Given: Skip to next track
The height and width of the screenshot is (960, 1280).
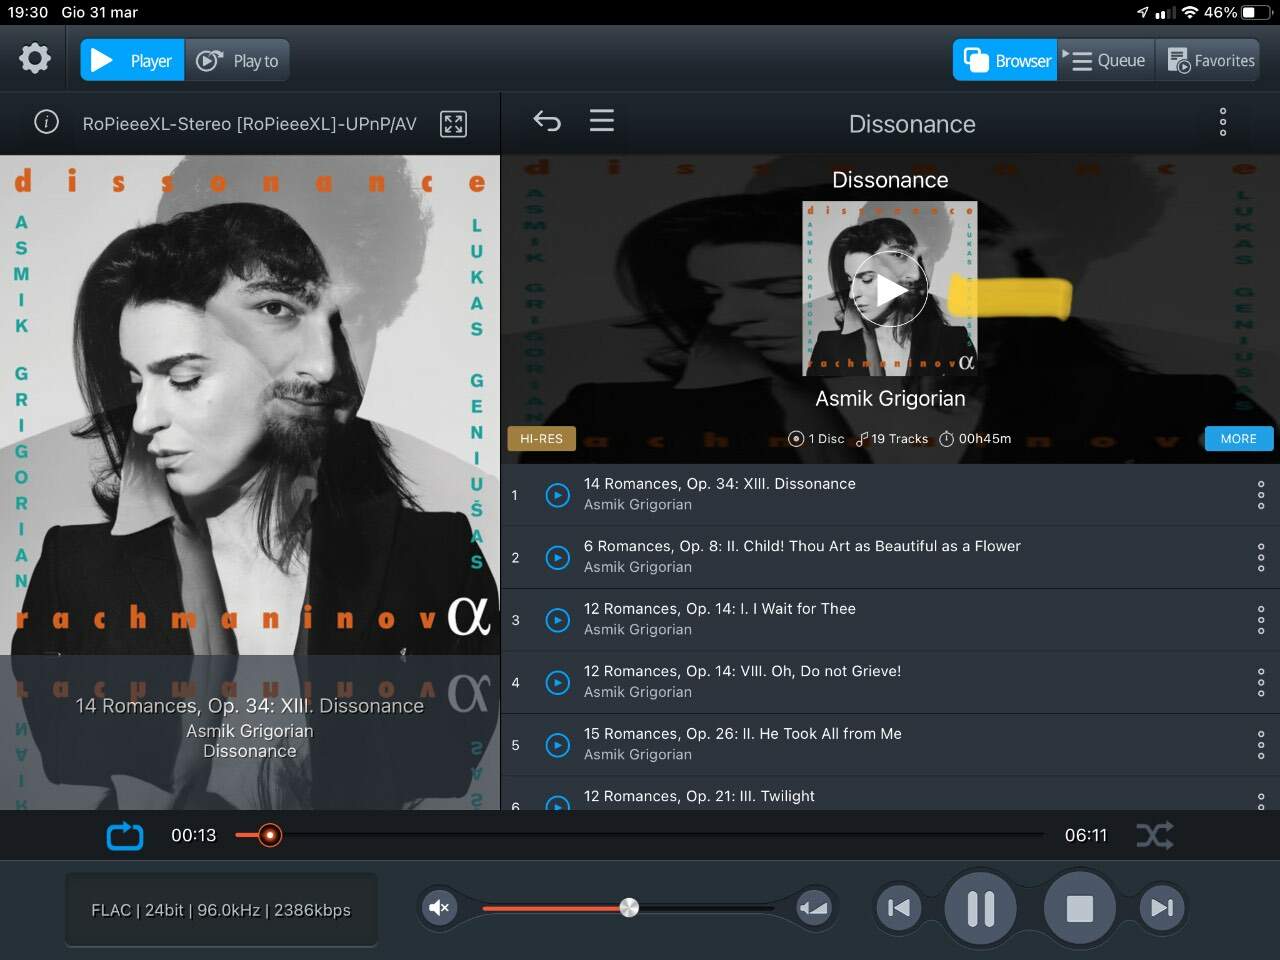Looking at the screenshot, I should point(1161,908).
